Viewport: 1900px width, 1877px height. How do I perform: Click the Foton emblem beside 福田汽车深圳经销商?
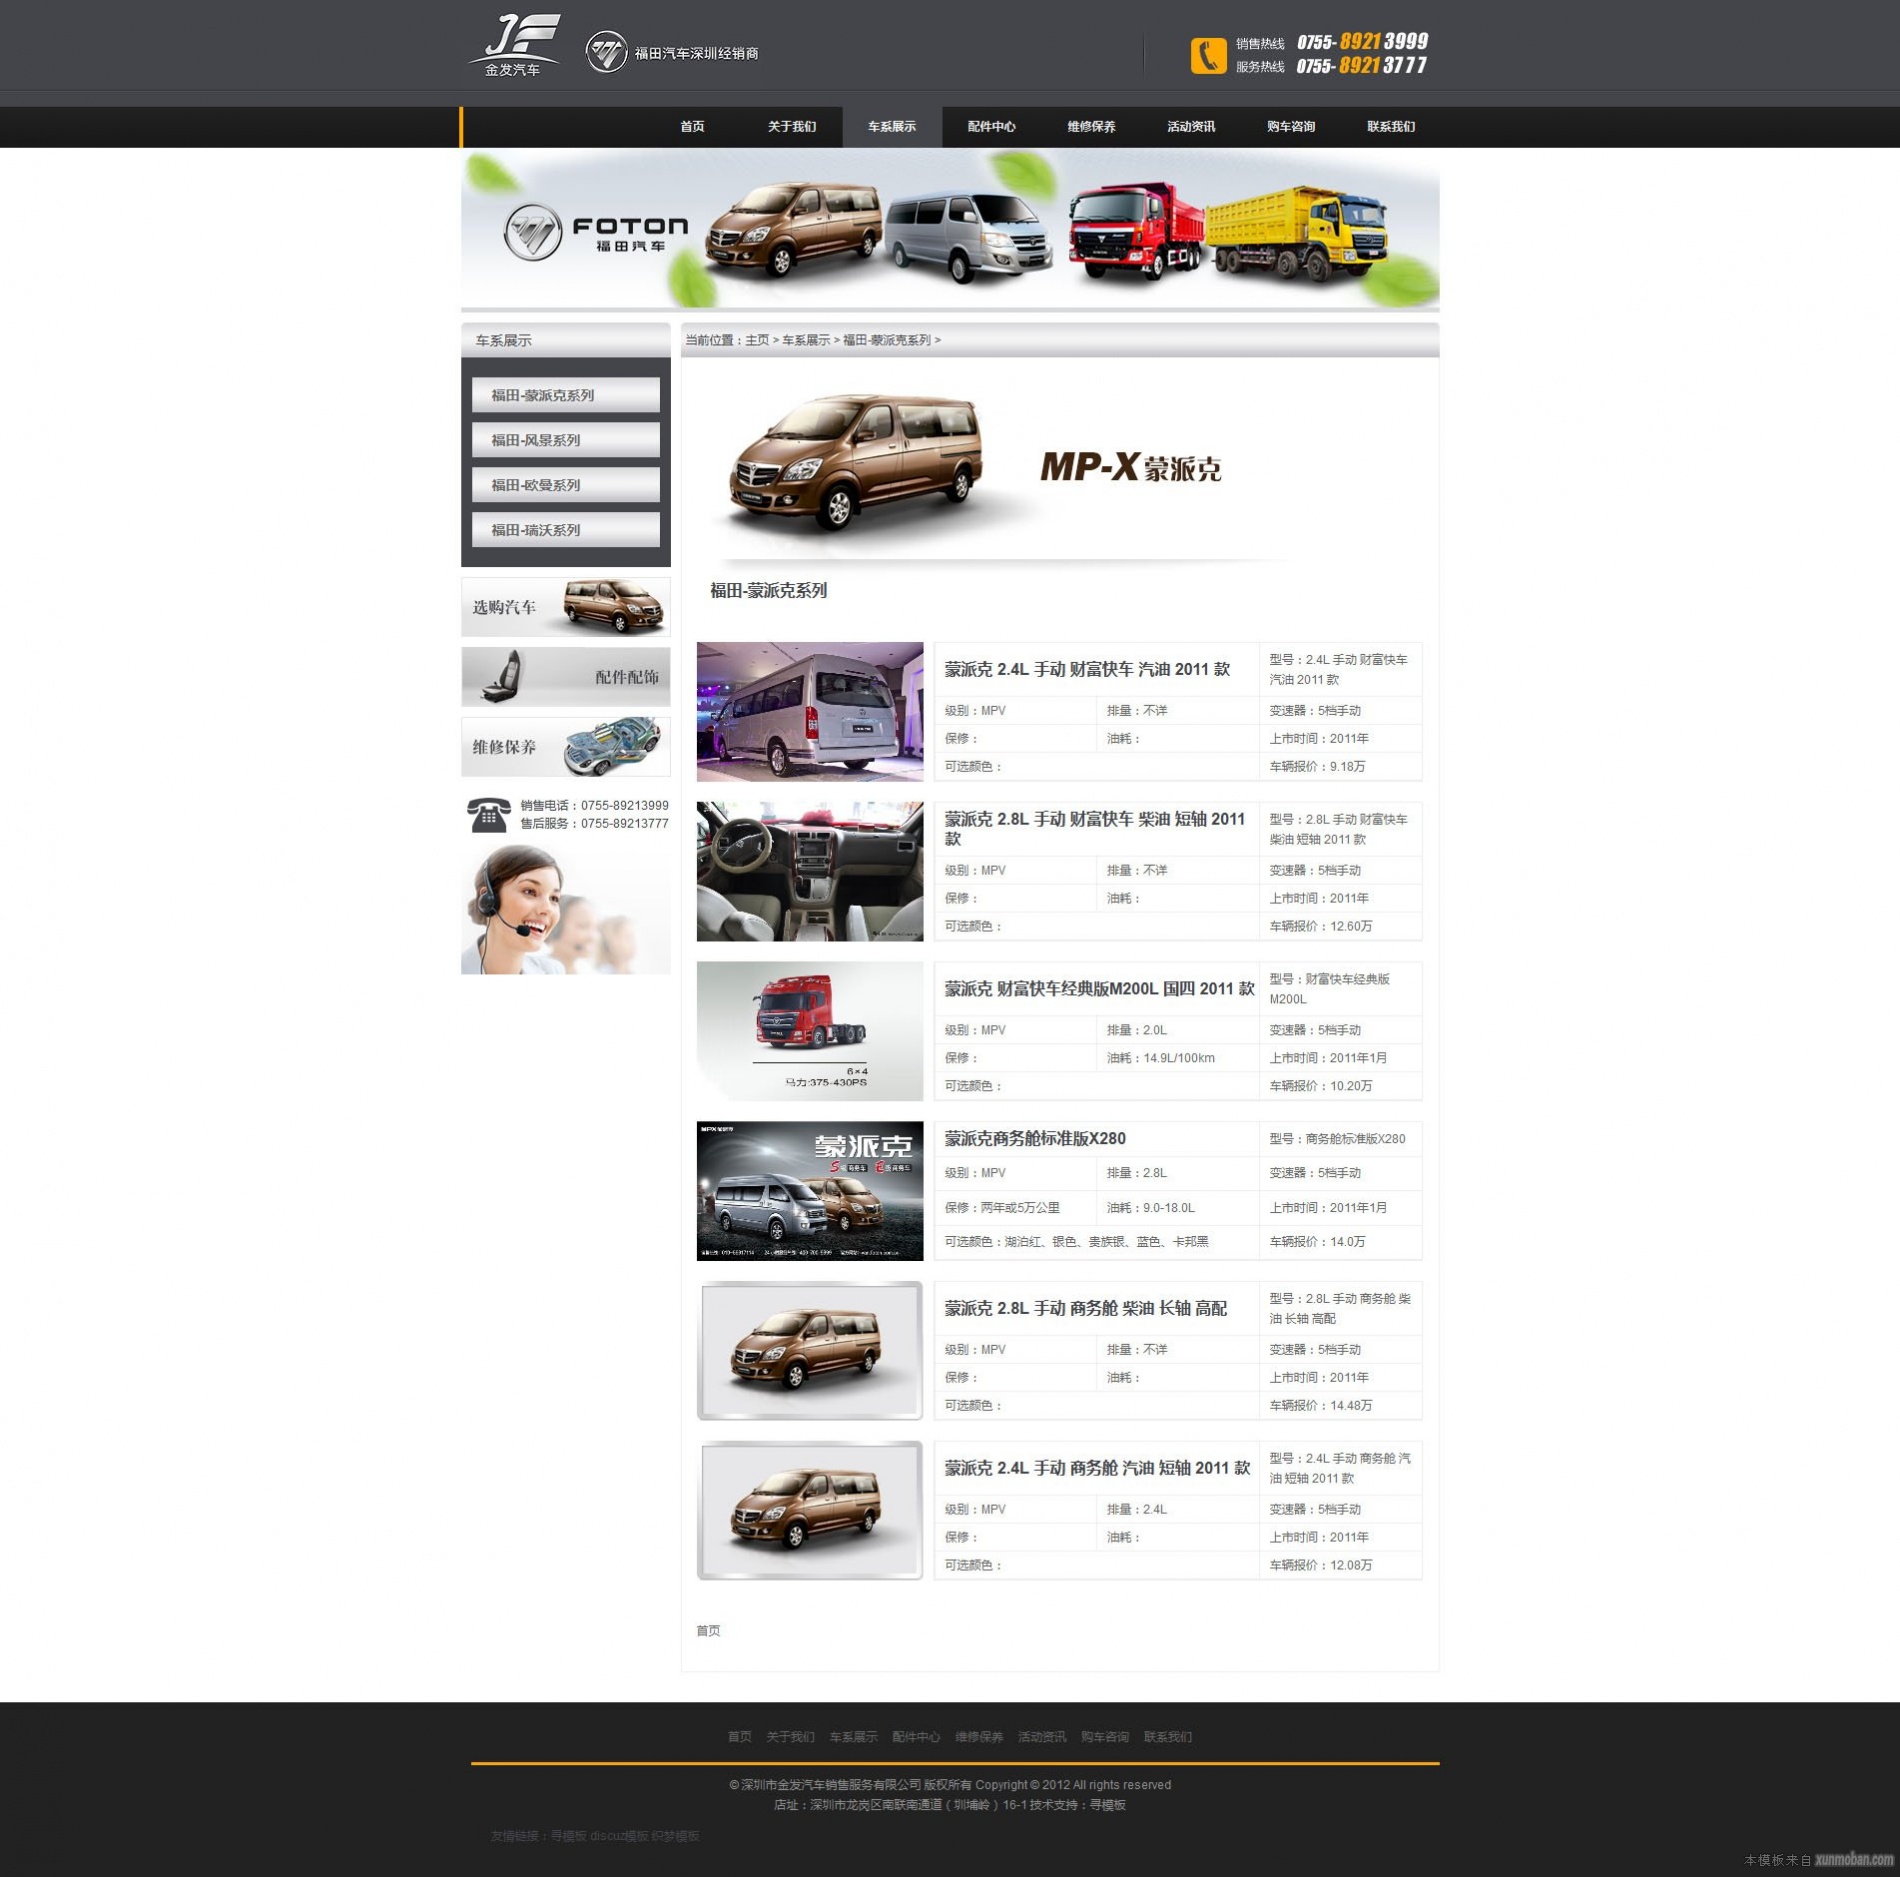click(x=606, y=52)
